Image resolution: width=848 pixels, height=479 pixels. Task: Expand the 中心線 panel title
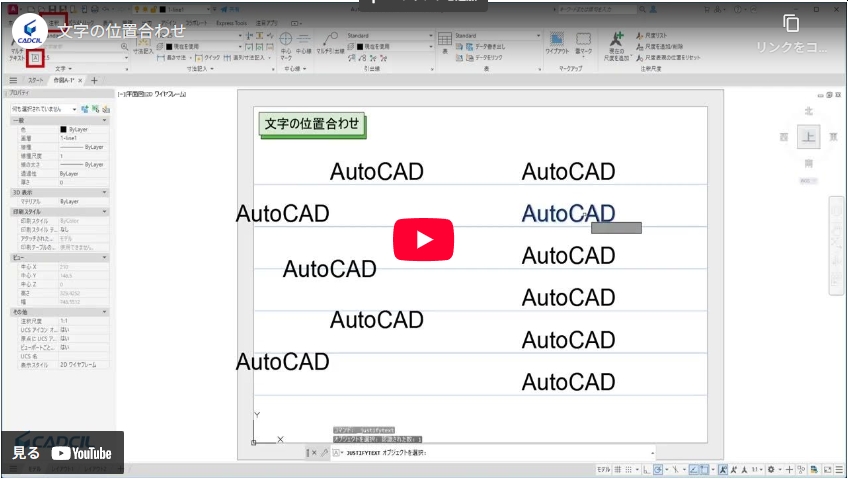click(x=297, y=69)
